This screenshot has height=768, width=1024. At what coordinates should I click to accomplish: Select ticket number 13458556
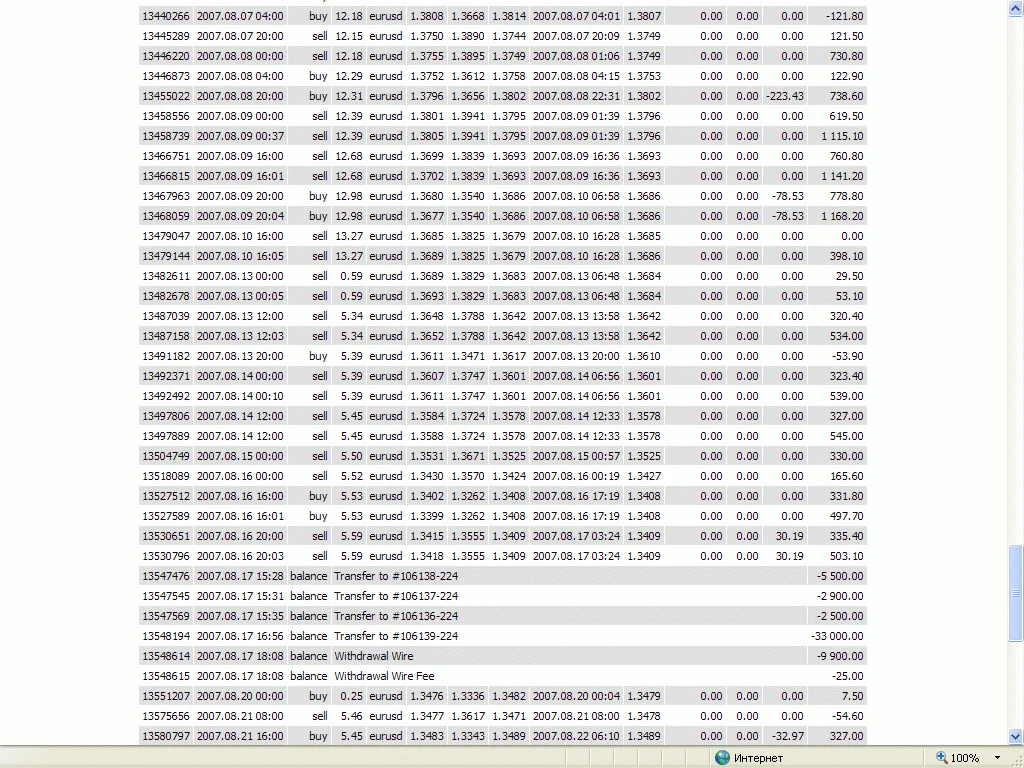tap(166, 116)
